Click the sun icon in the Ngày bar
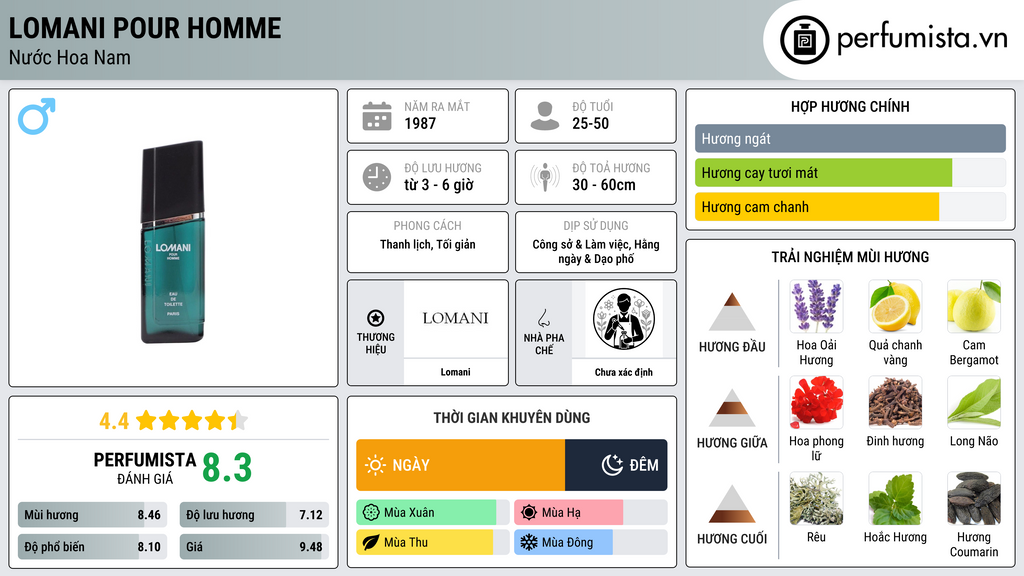This screenshot has width=1024, height=576. (375, 465)
